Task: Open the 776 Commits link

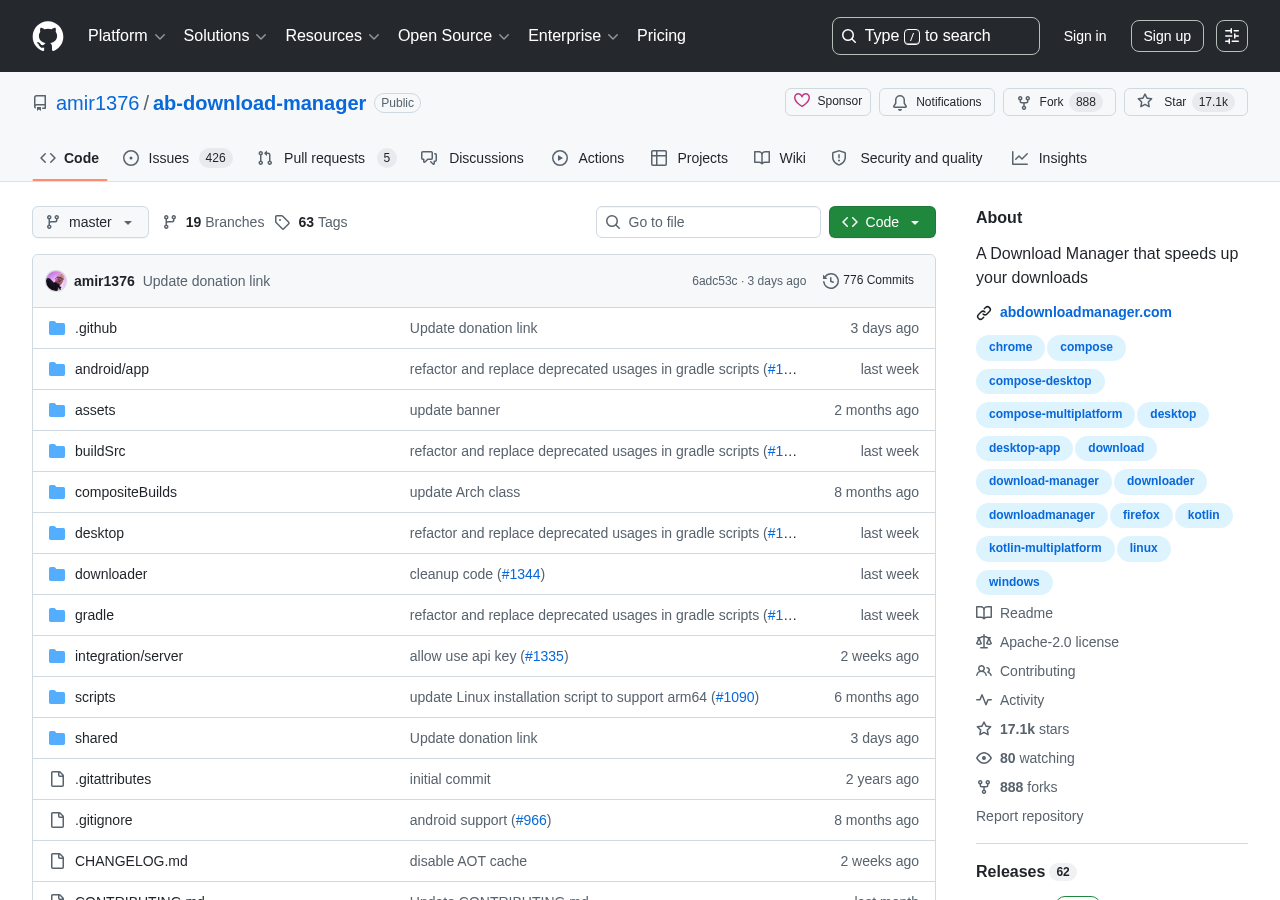Action: click(x=868, y=281)
